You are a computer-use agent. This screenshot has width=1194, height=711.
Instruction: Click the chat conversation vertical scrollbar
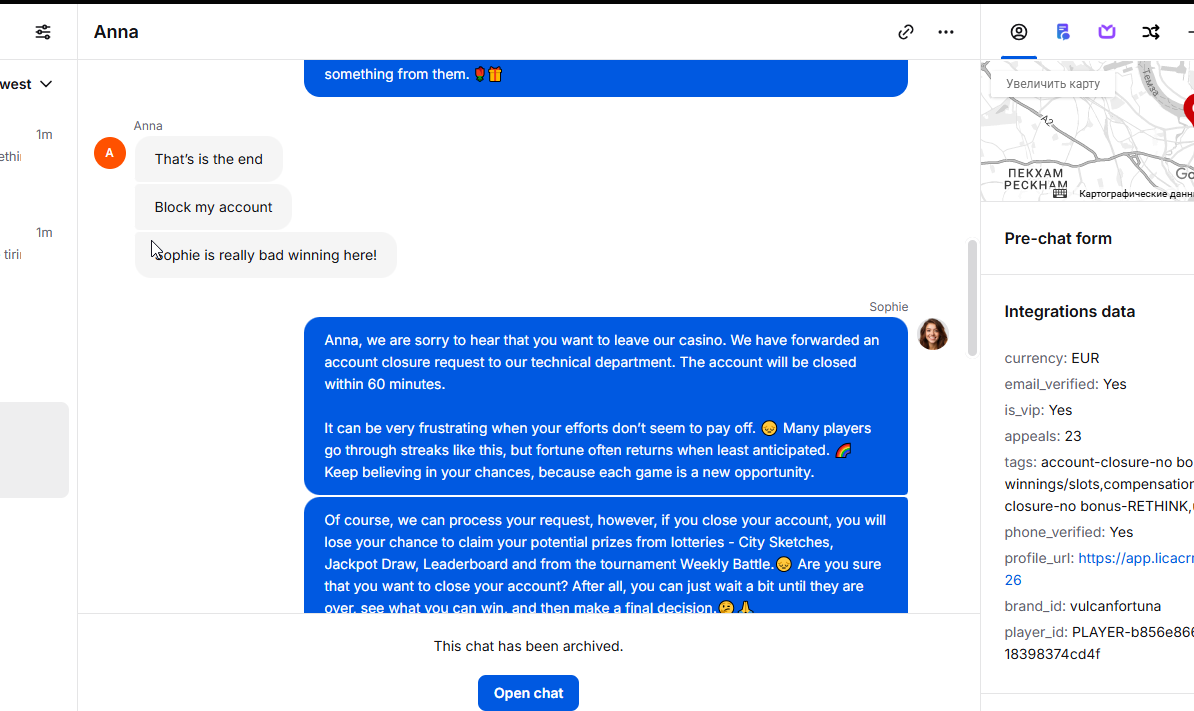tap(972, 298)
